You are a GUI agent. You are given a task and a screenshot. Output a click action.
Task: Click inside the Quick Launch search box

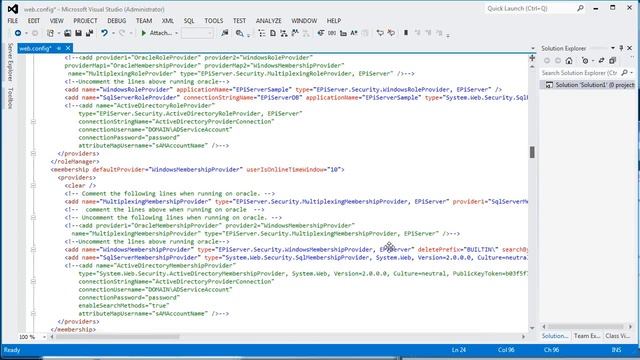530,8
